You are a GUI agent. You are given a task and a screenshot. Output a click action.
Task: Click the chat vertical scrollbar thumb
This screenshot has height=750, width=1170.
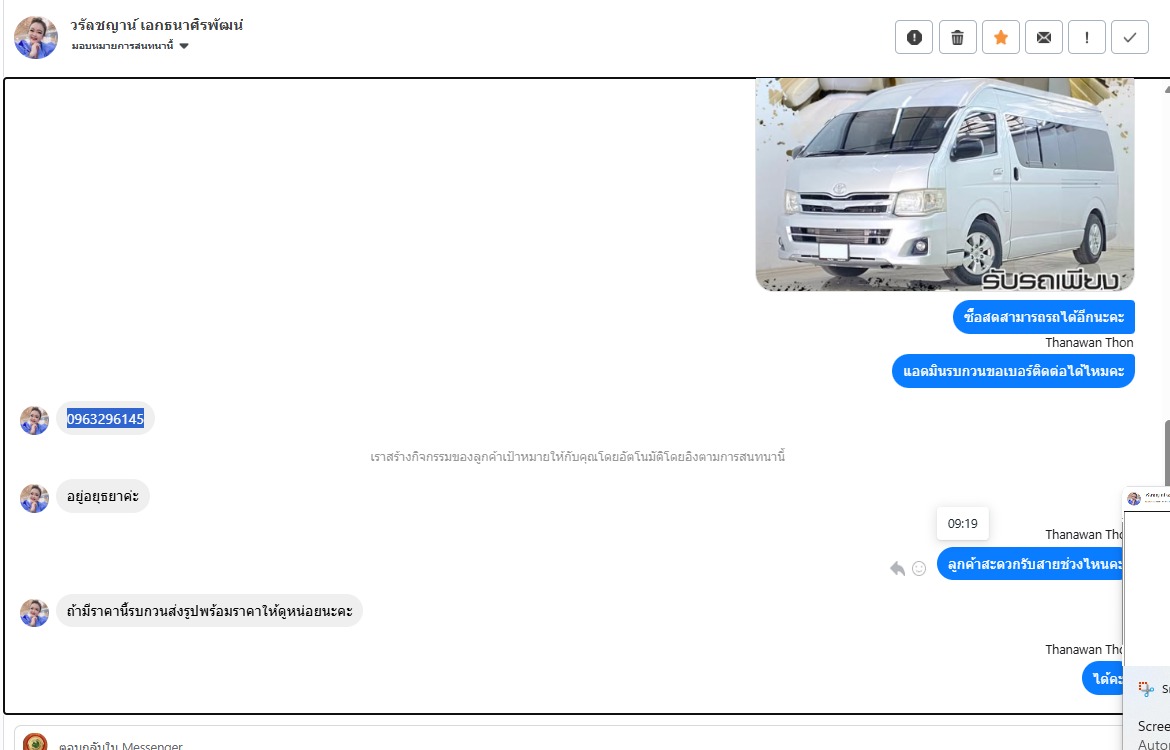point(1167,454)
